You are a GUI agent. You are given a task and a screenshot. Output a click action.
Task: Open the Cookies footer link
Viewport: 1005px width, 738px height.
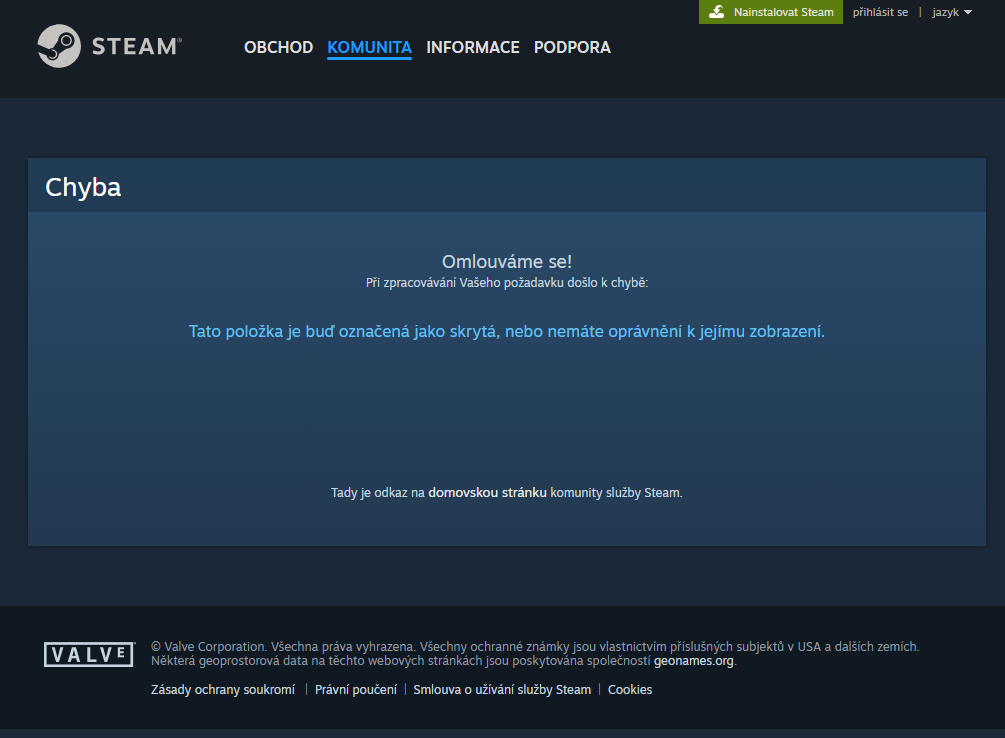[630, 689]
